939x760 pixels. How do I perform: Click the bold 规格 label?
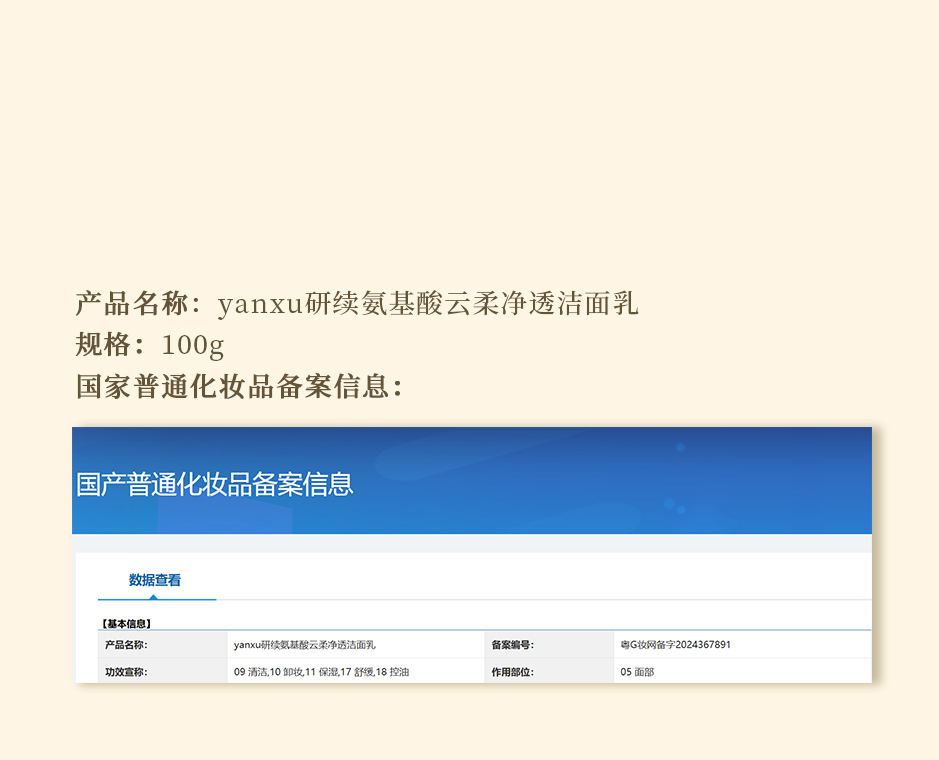[x=104, y=345]
